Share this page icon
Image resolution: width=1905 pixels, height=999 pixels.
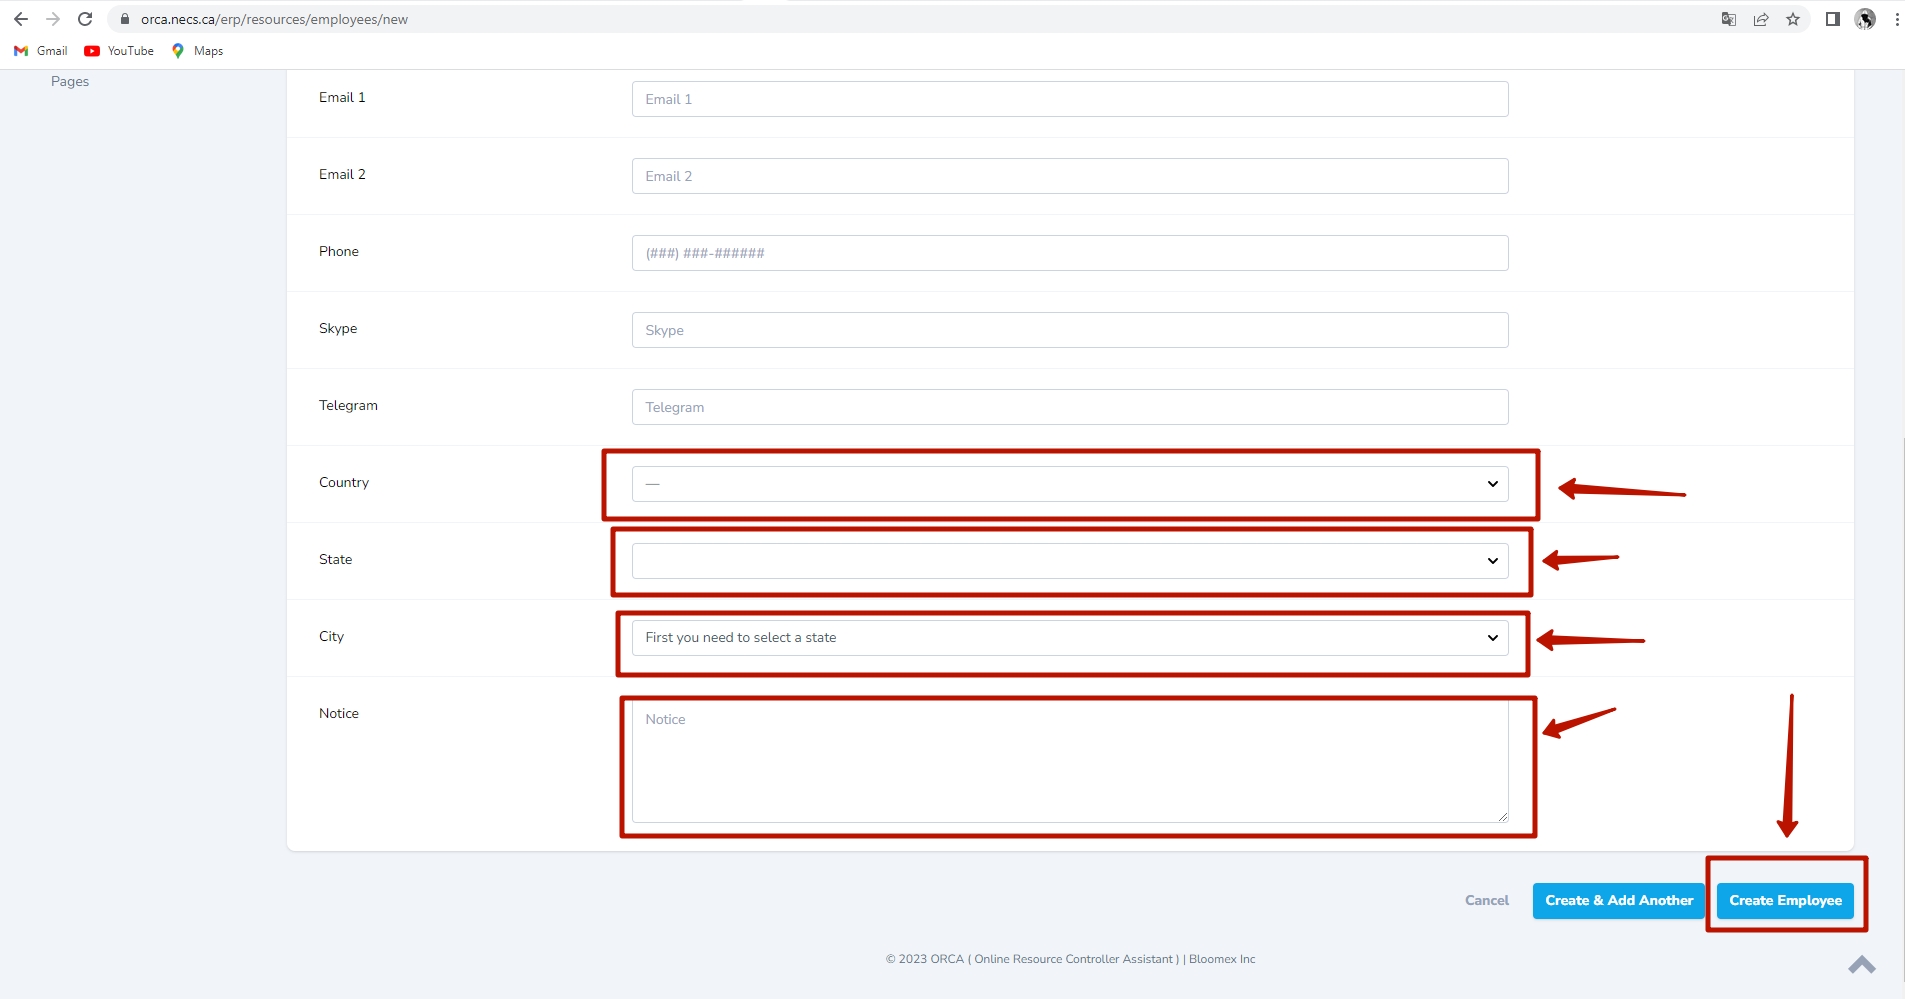1761,19
